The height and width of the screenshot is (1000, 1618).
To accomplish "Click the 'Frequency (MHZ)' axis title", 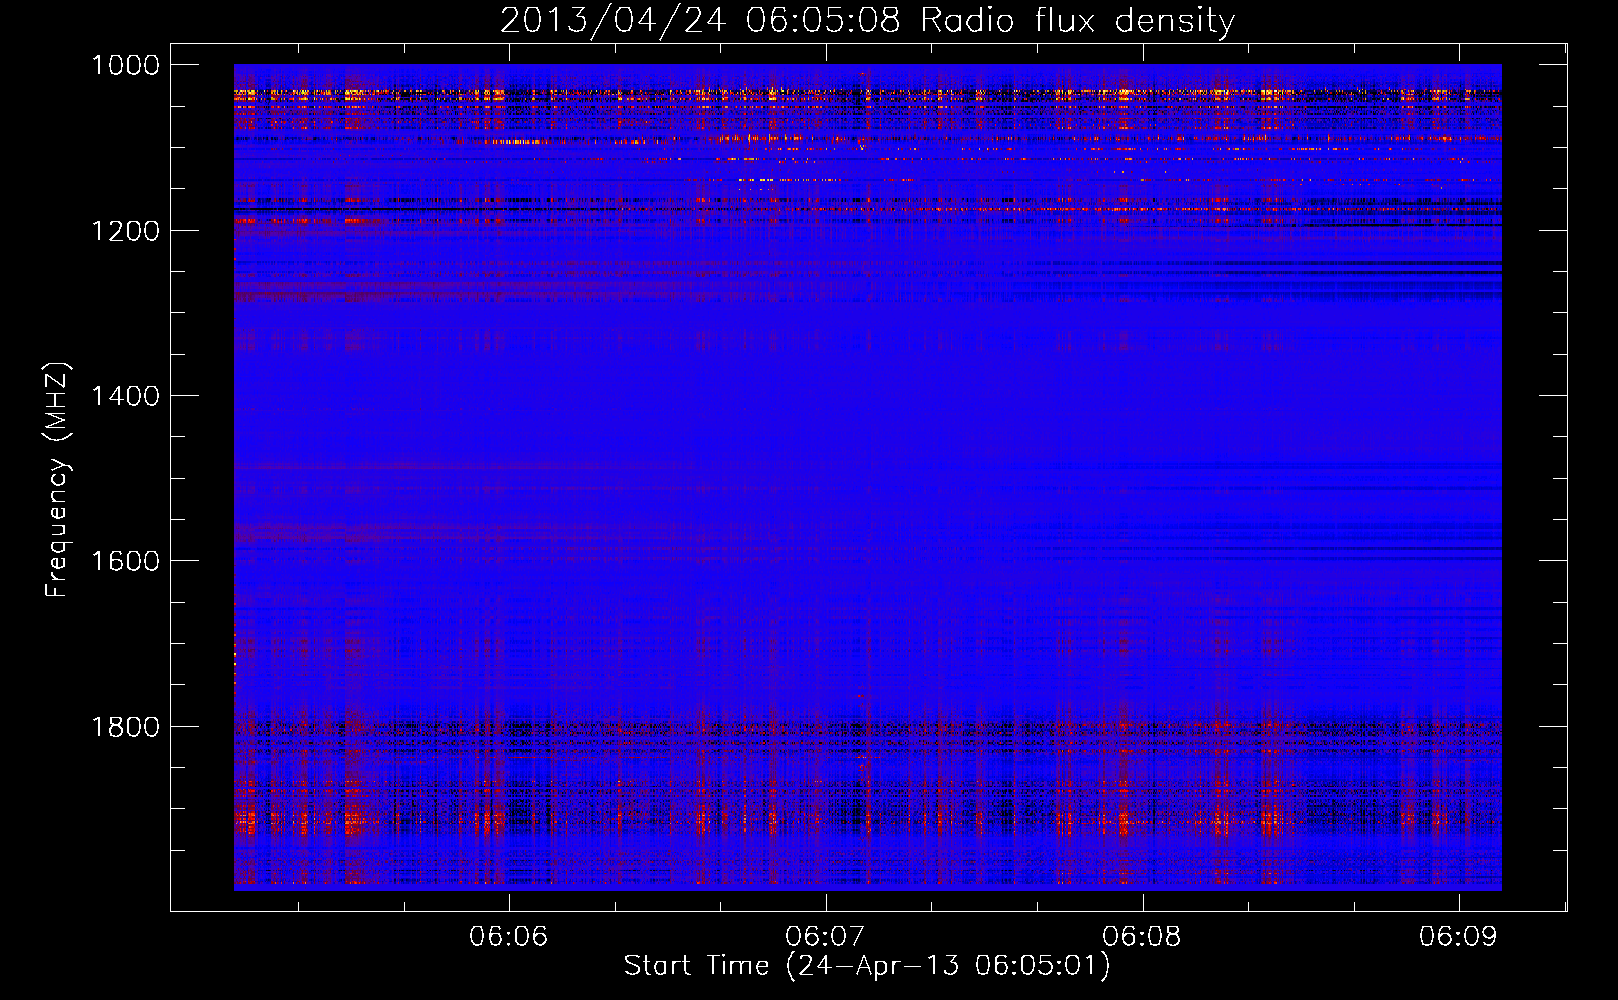I will click(x=57, y=479).
